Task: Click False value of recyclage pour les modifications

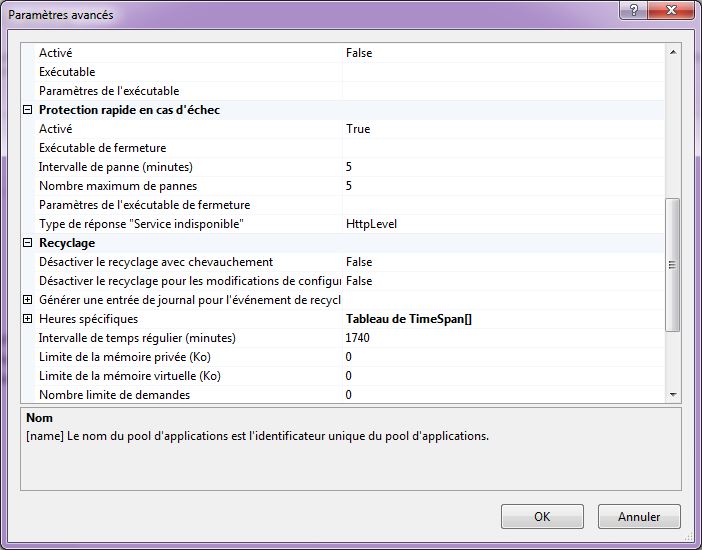Action: (359, 281)
